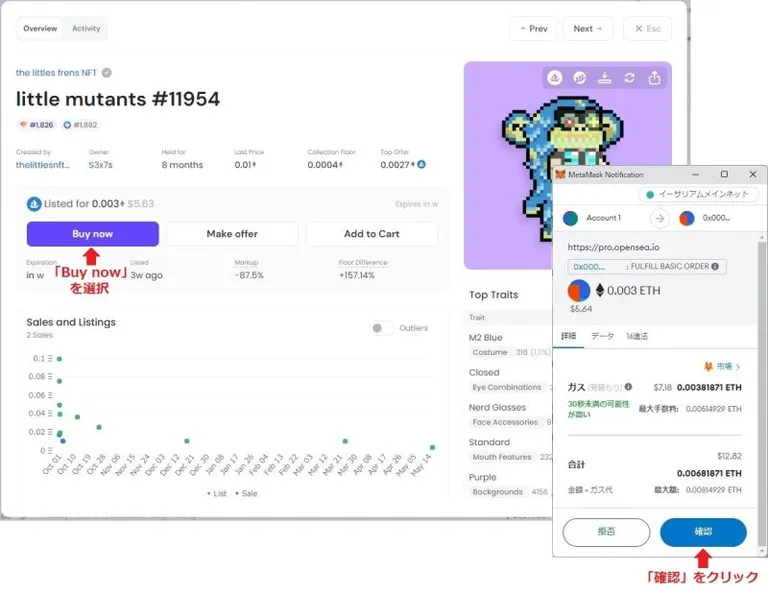Maximize the MetaMask Notification window
768x589 pixels.
[724, 174]
